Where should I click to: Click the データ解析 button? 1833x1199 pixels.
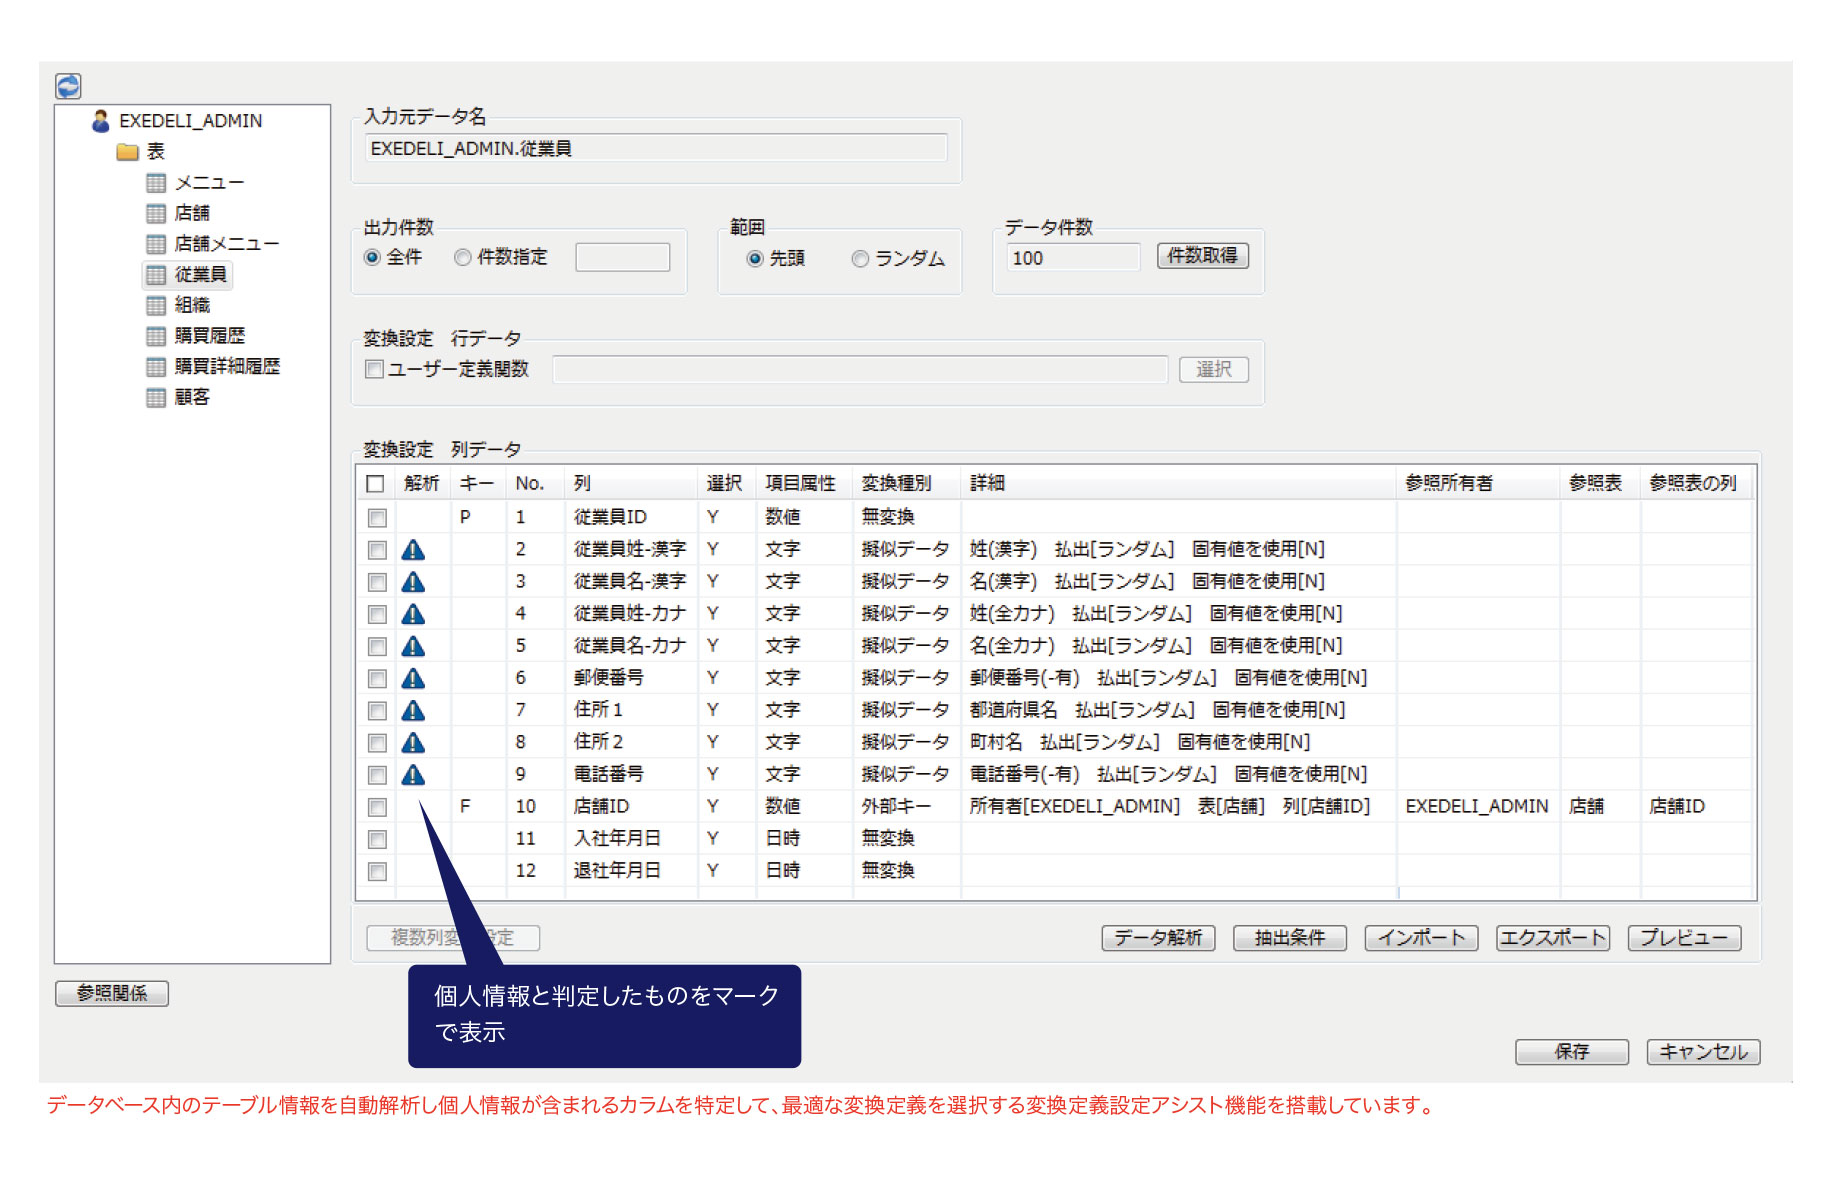pos(1158,938)
